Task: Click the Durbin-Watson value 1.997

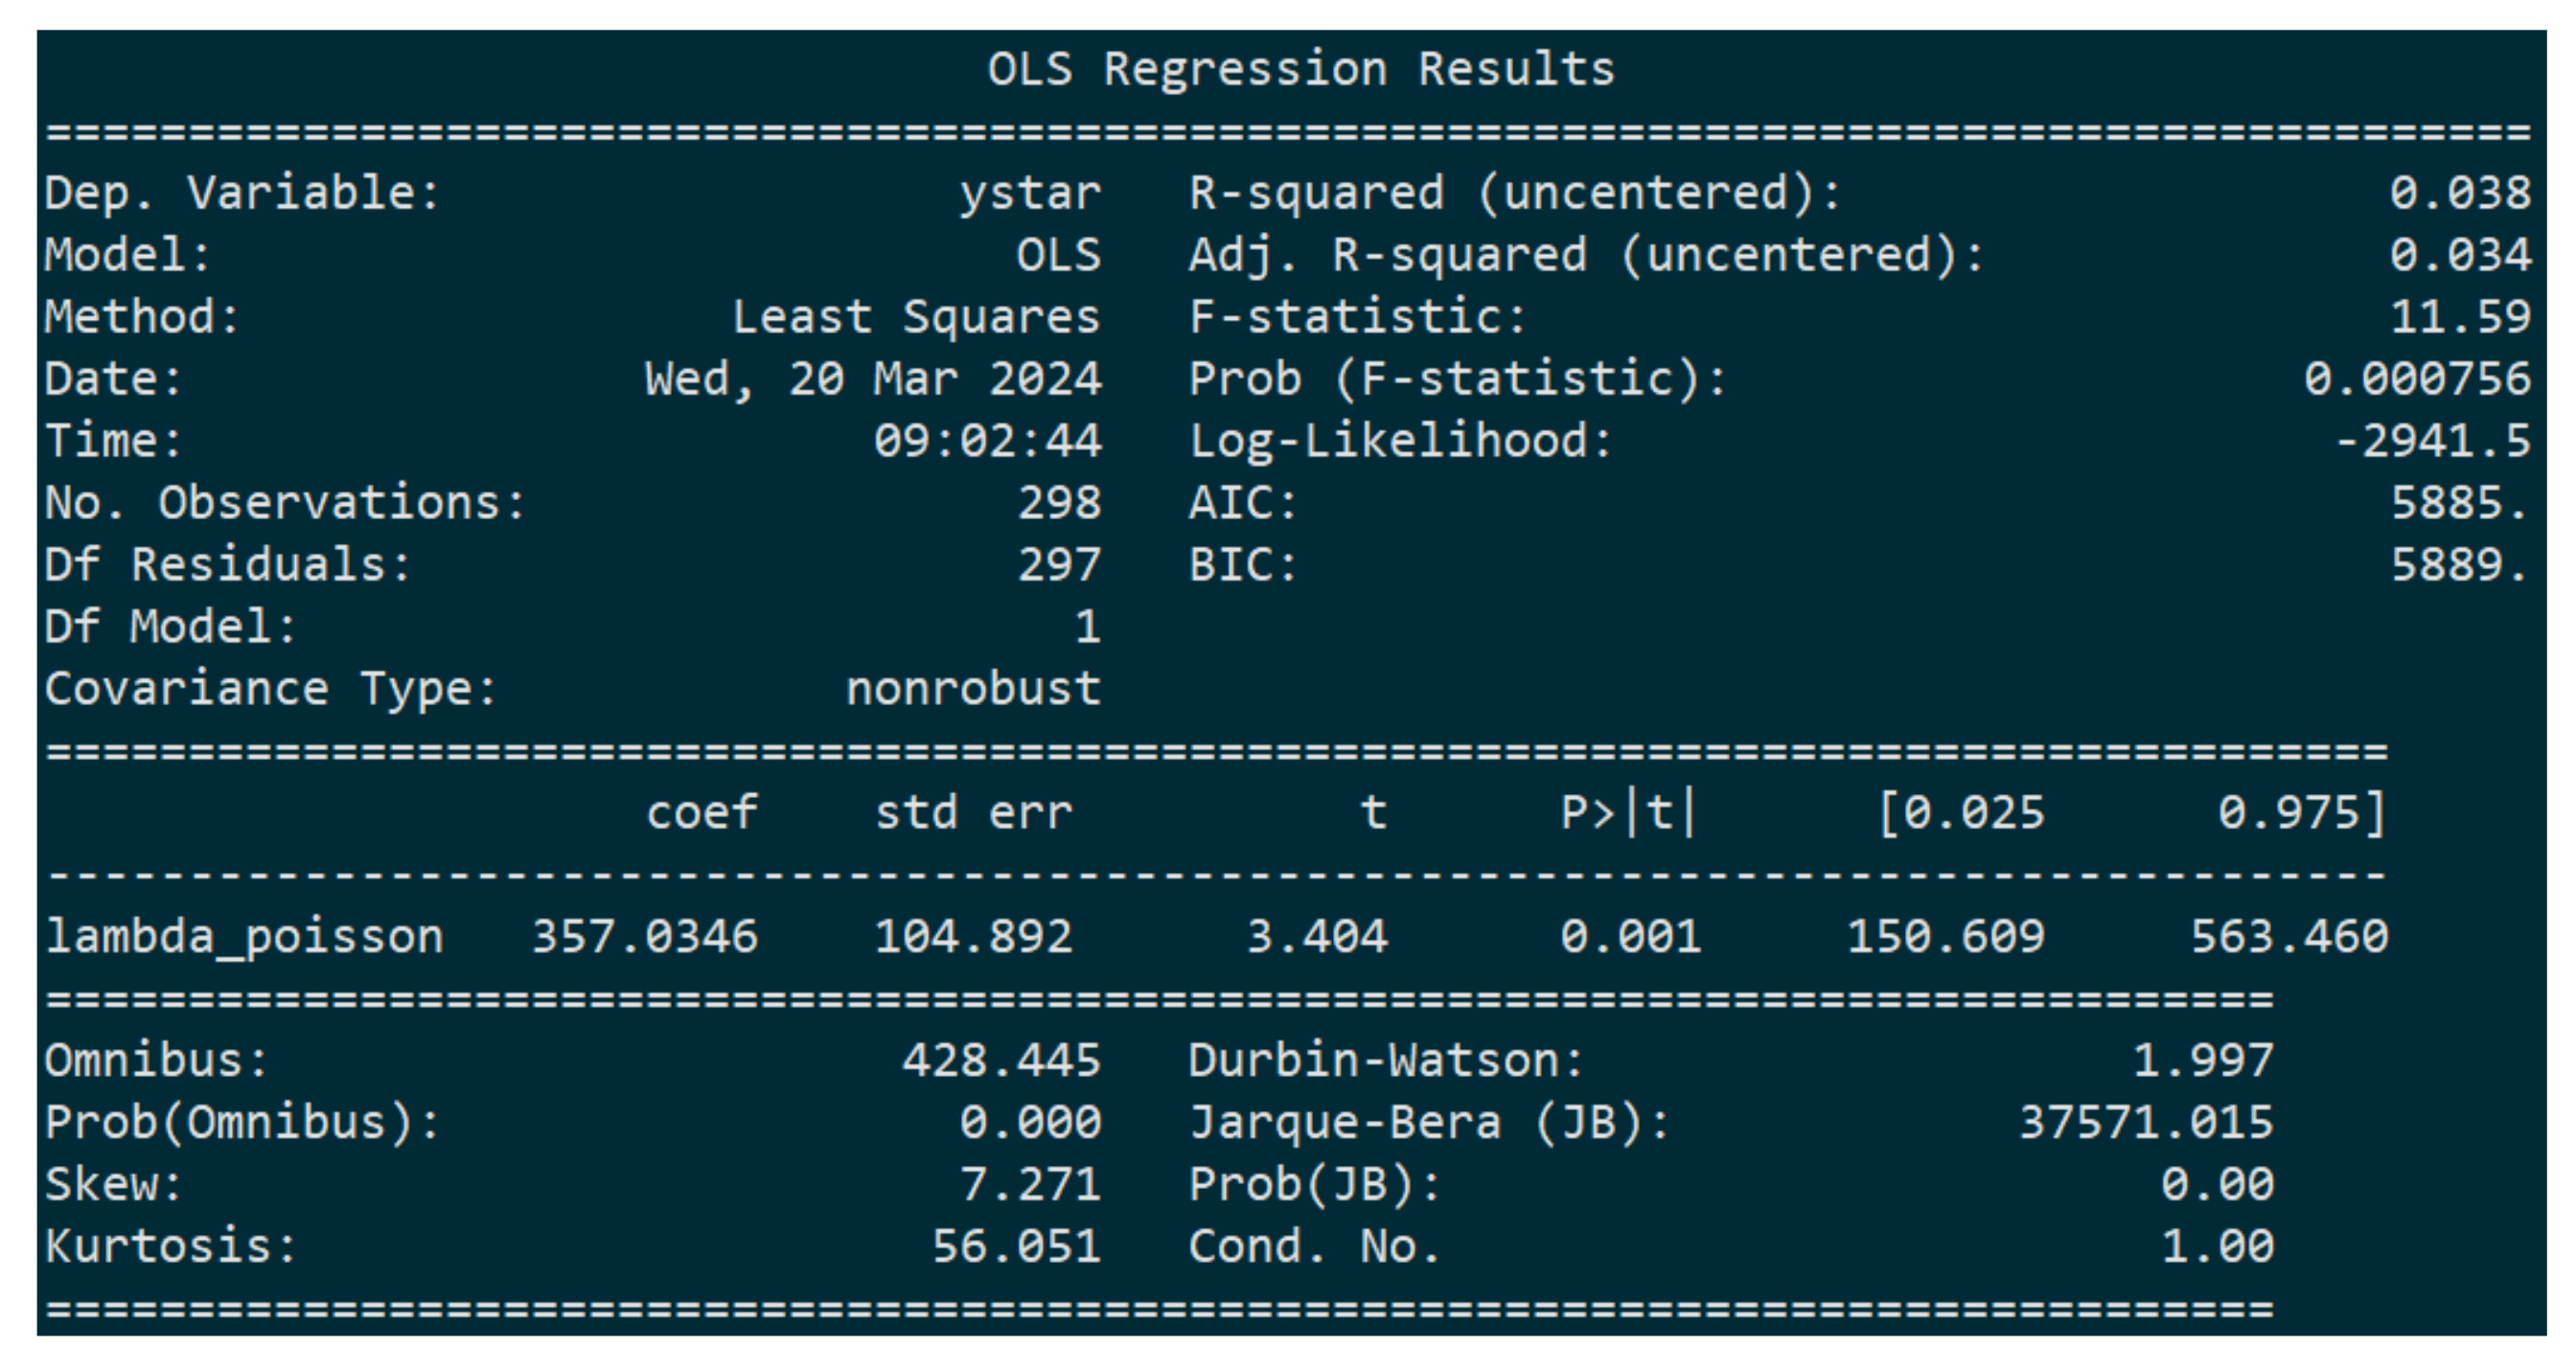Action: [x=2203, y=1061]
